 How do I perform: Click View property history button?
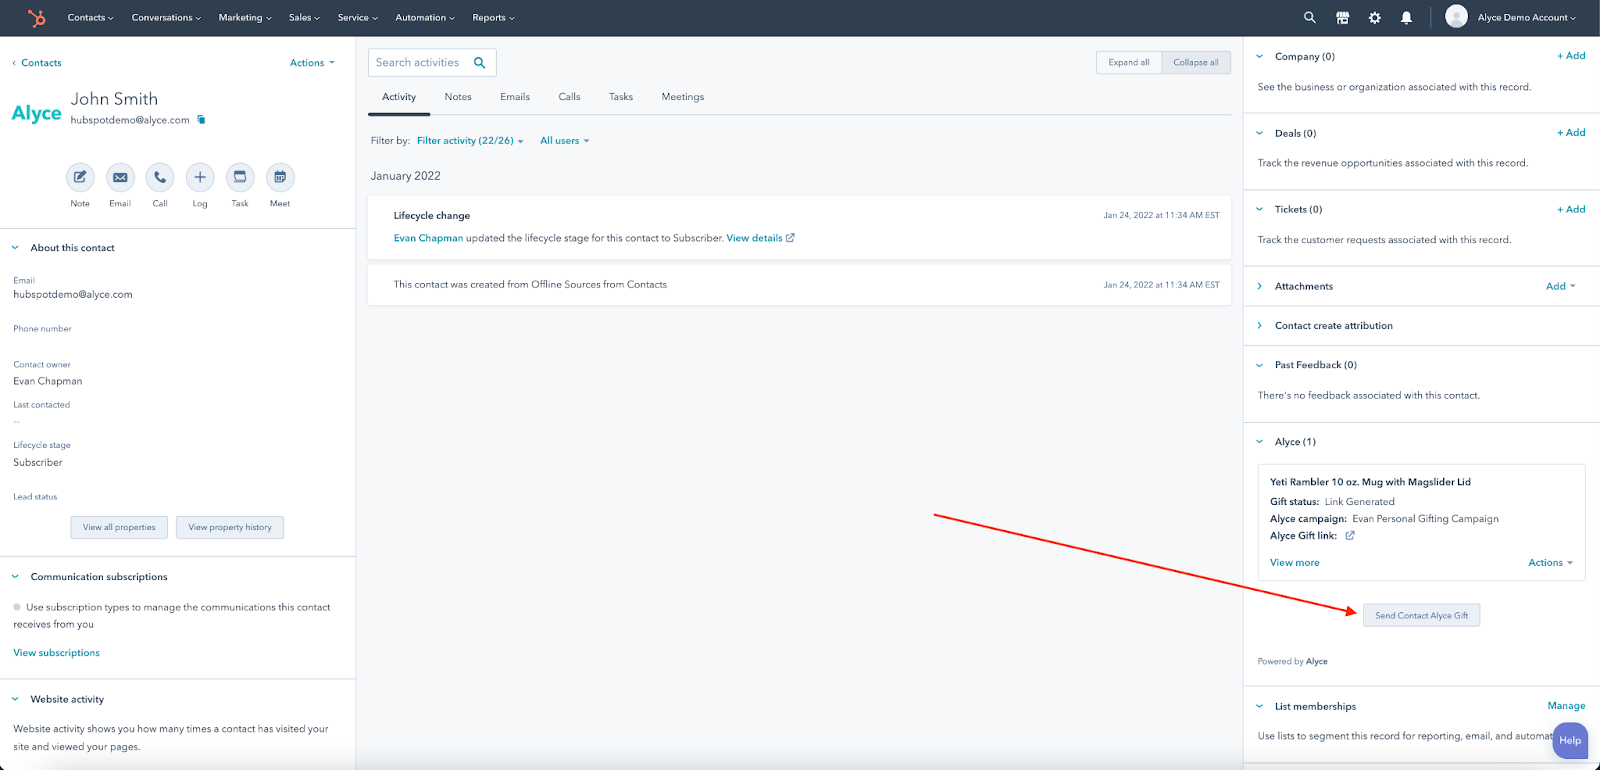[230, 528]
